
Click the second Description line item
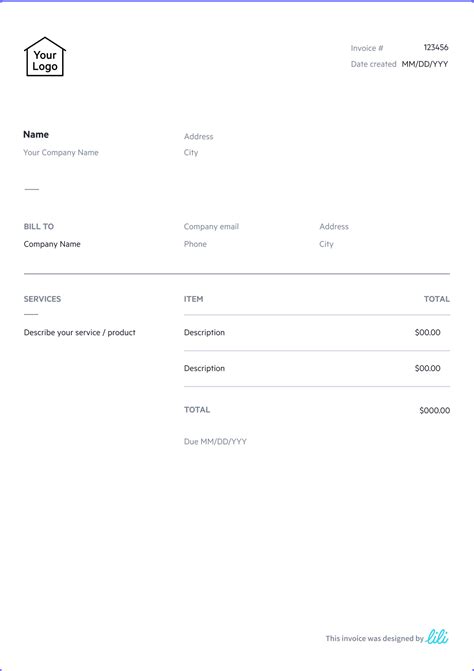point(204,368)
